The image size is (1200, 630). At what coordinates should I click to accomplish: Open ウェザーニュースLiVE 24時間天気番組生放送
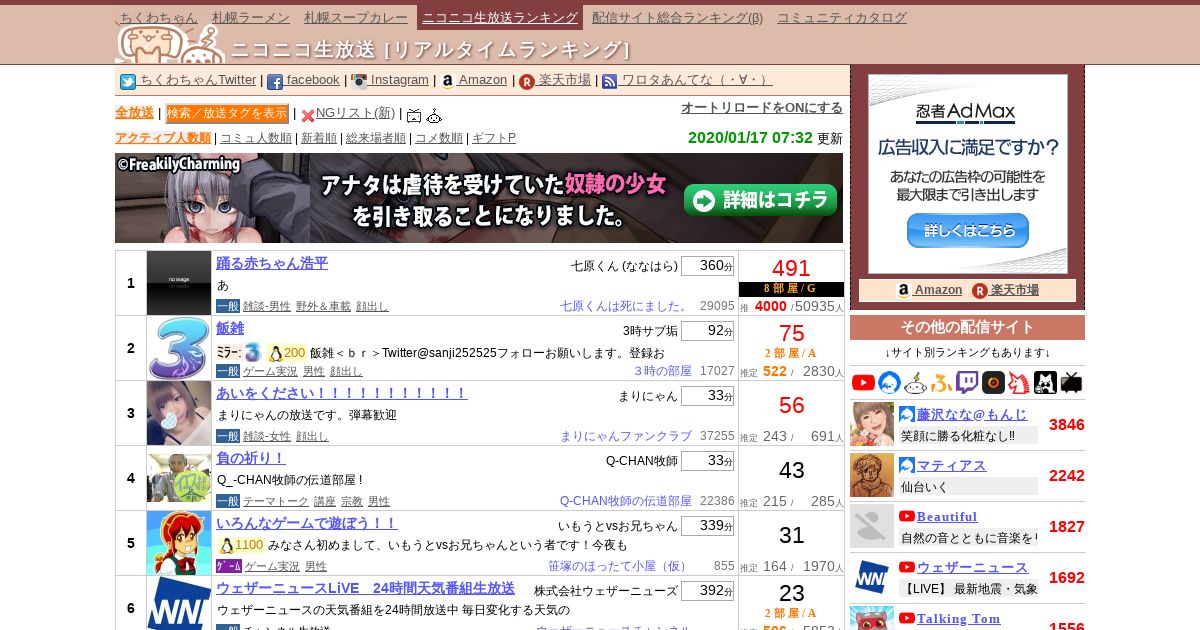[x=365, y=588]
